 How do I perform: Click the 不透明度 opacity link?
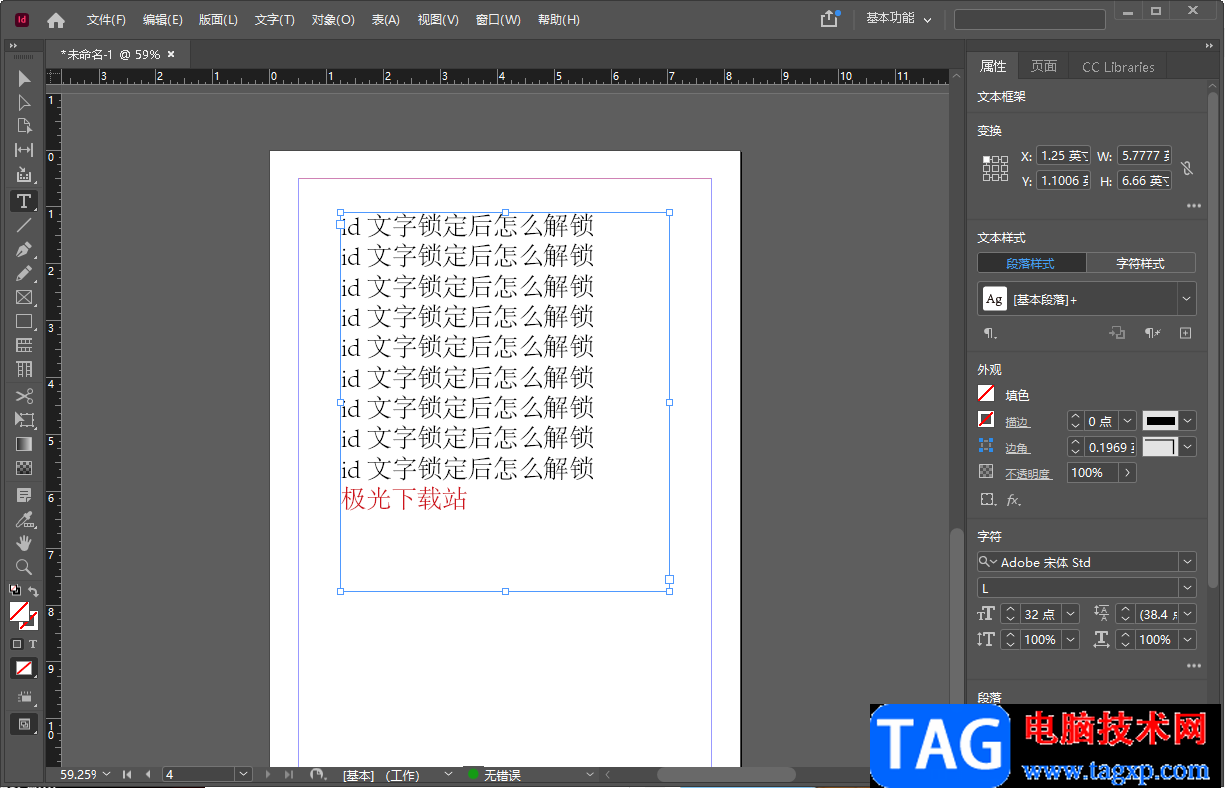[1028, 474]
